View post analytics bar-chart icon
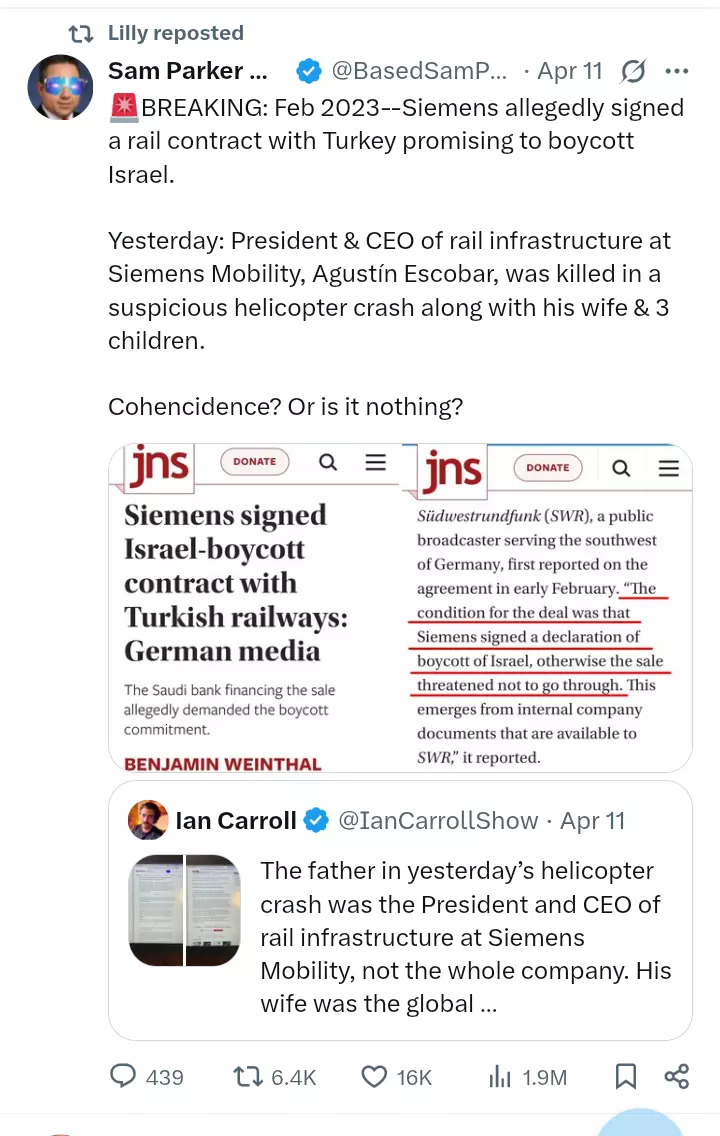This screenshot has width=720, height=1136. (x=500, y=1076)
